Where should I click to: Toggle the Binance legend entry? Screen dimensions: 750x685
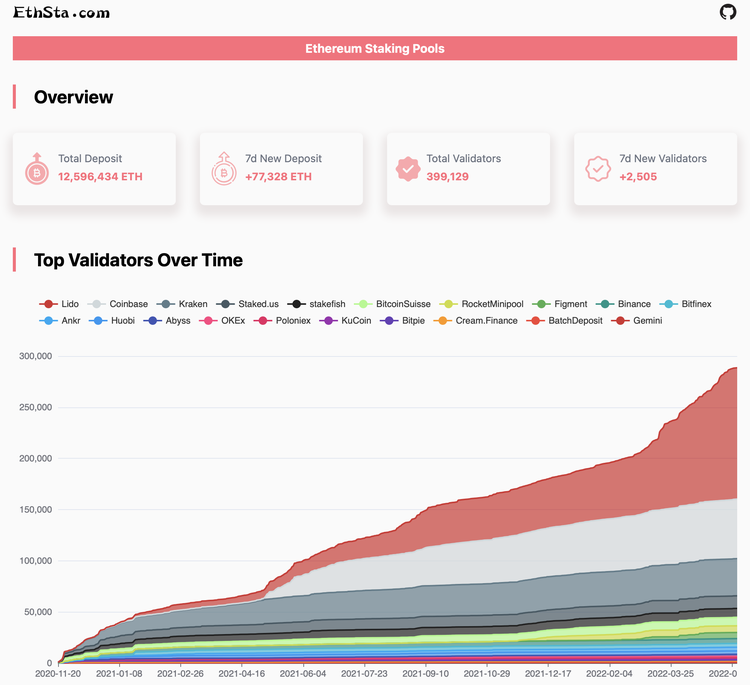pyautogui.click(x=623, y=304)
